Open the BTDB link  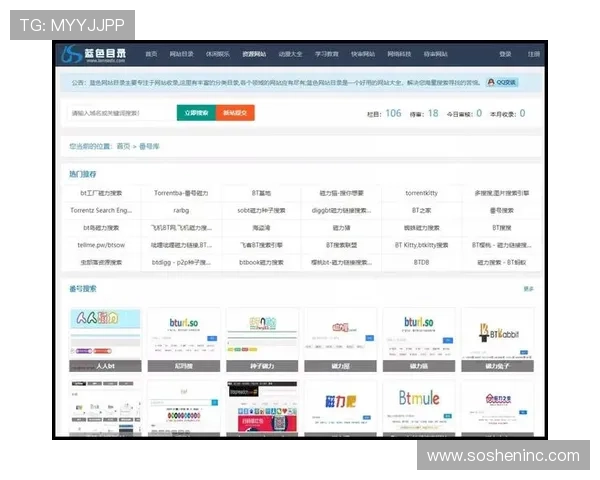[x=422, y=262]
